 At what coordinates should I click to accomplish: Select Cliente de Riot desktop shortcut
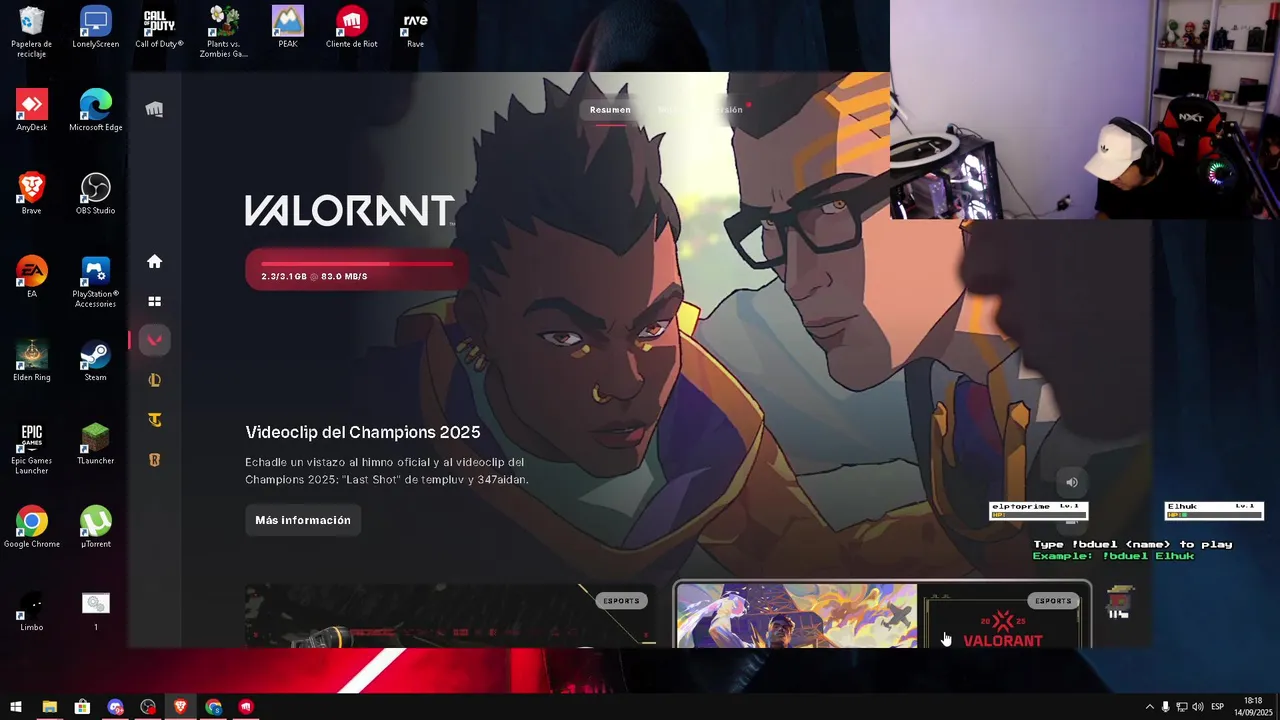[x=351, y=28]
